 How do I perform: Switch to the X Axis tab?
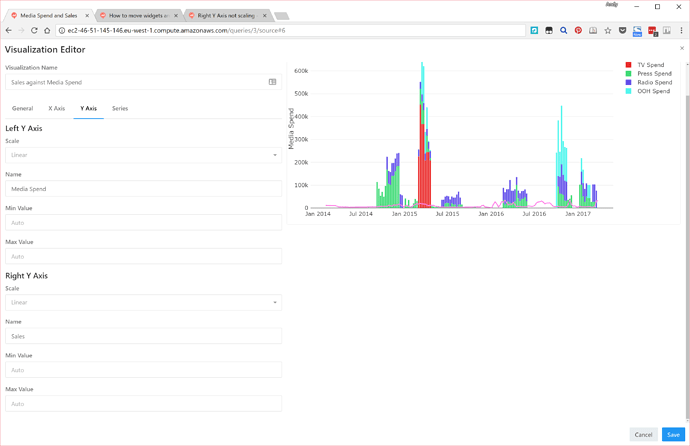tap(56, 108)
